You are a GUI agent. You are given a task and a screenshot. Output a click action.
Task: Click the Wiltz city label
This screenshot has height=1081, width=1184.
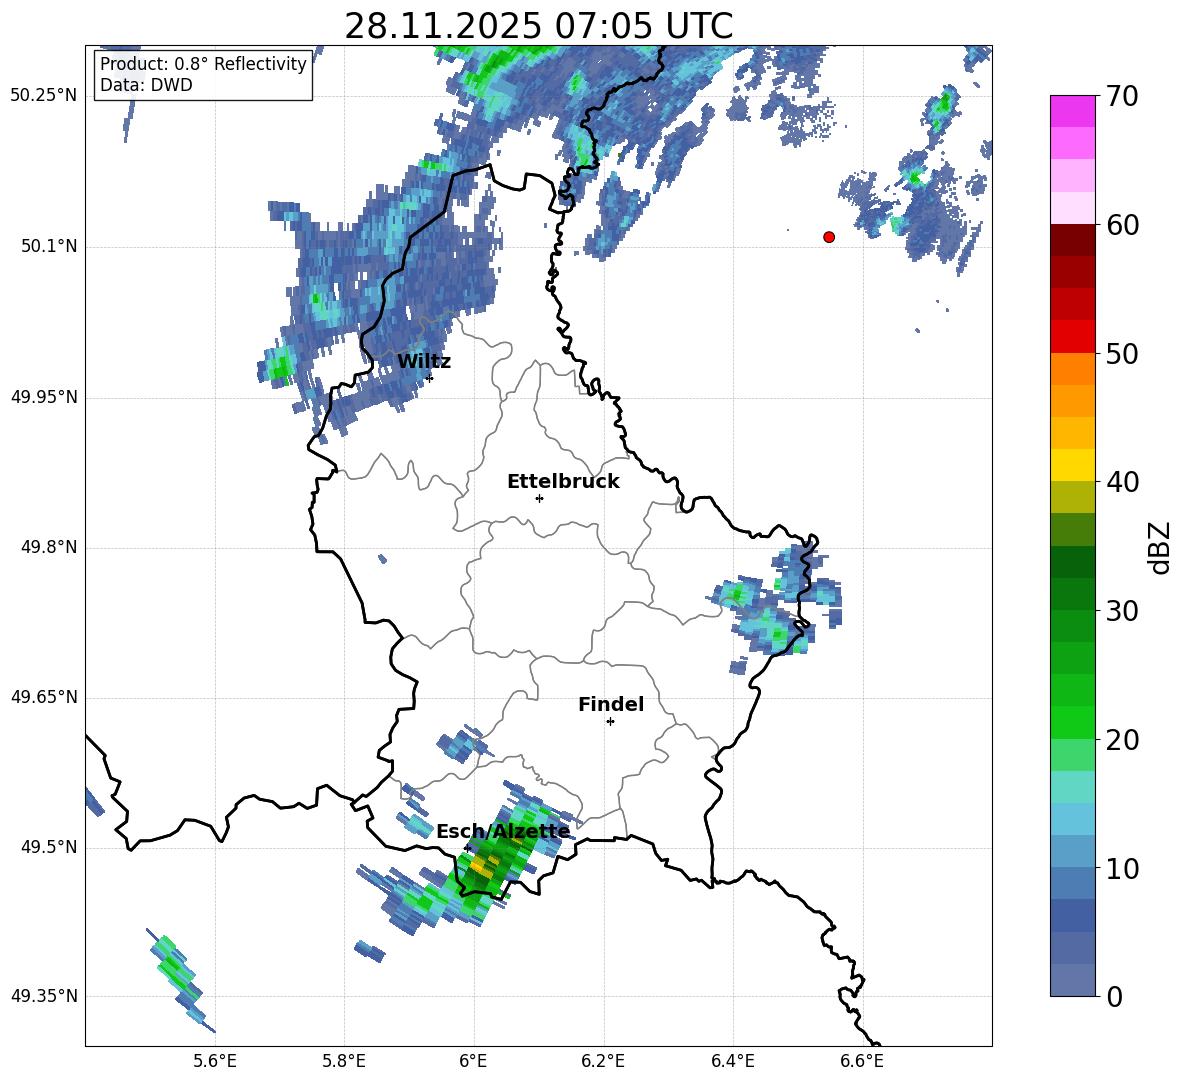coord(424,362)
